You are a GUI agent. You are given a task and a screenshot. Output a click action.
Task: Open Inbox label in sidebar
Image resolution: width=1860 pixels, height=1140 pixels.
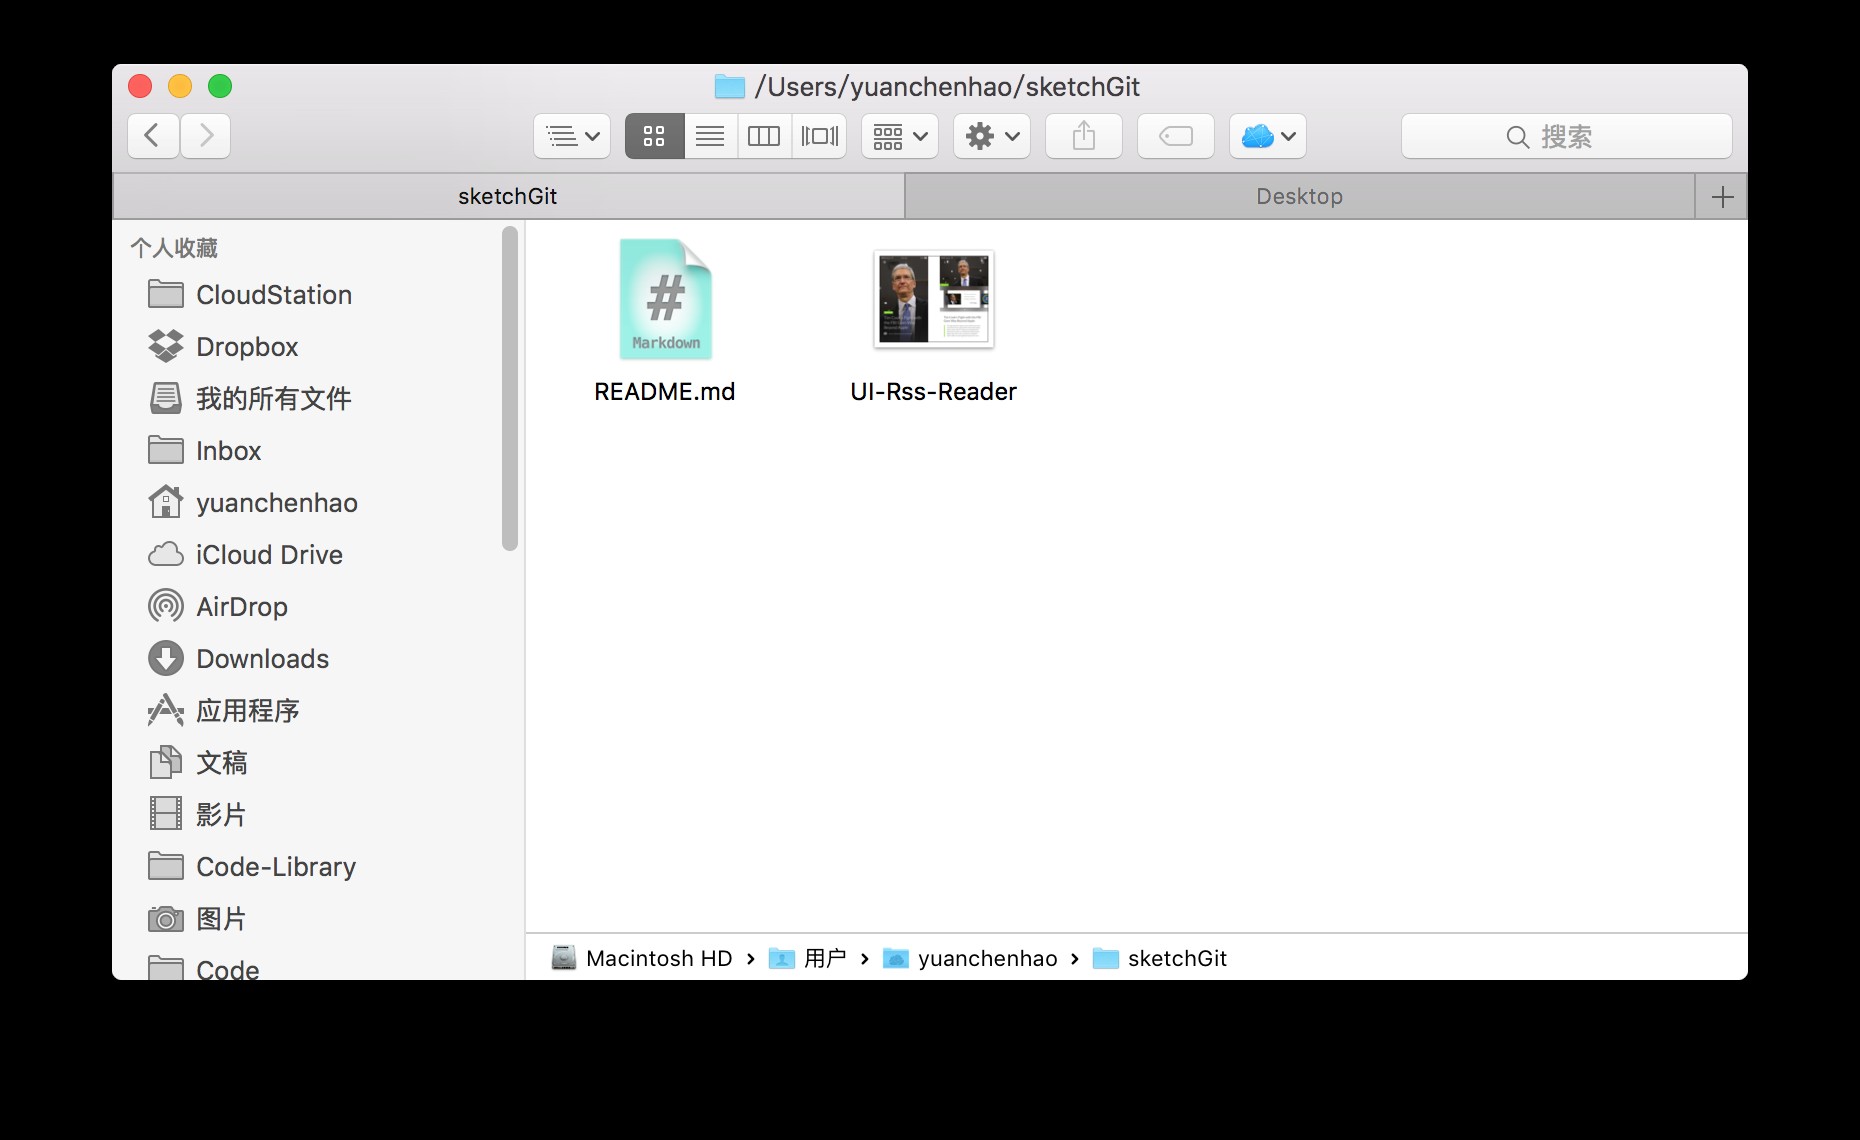(x=228, y=451)
